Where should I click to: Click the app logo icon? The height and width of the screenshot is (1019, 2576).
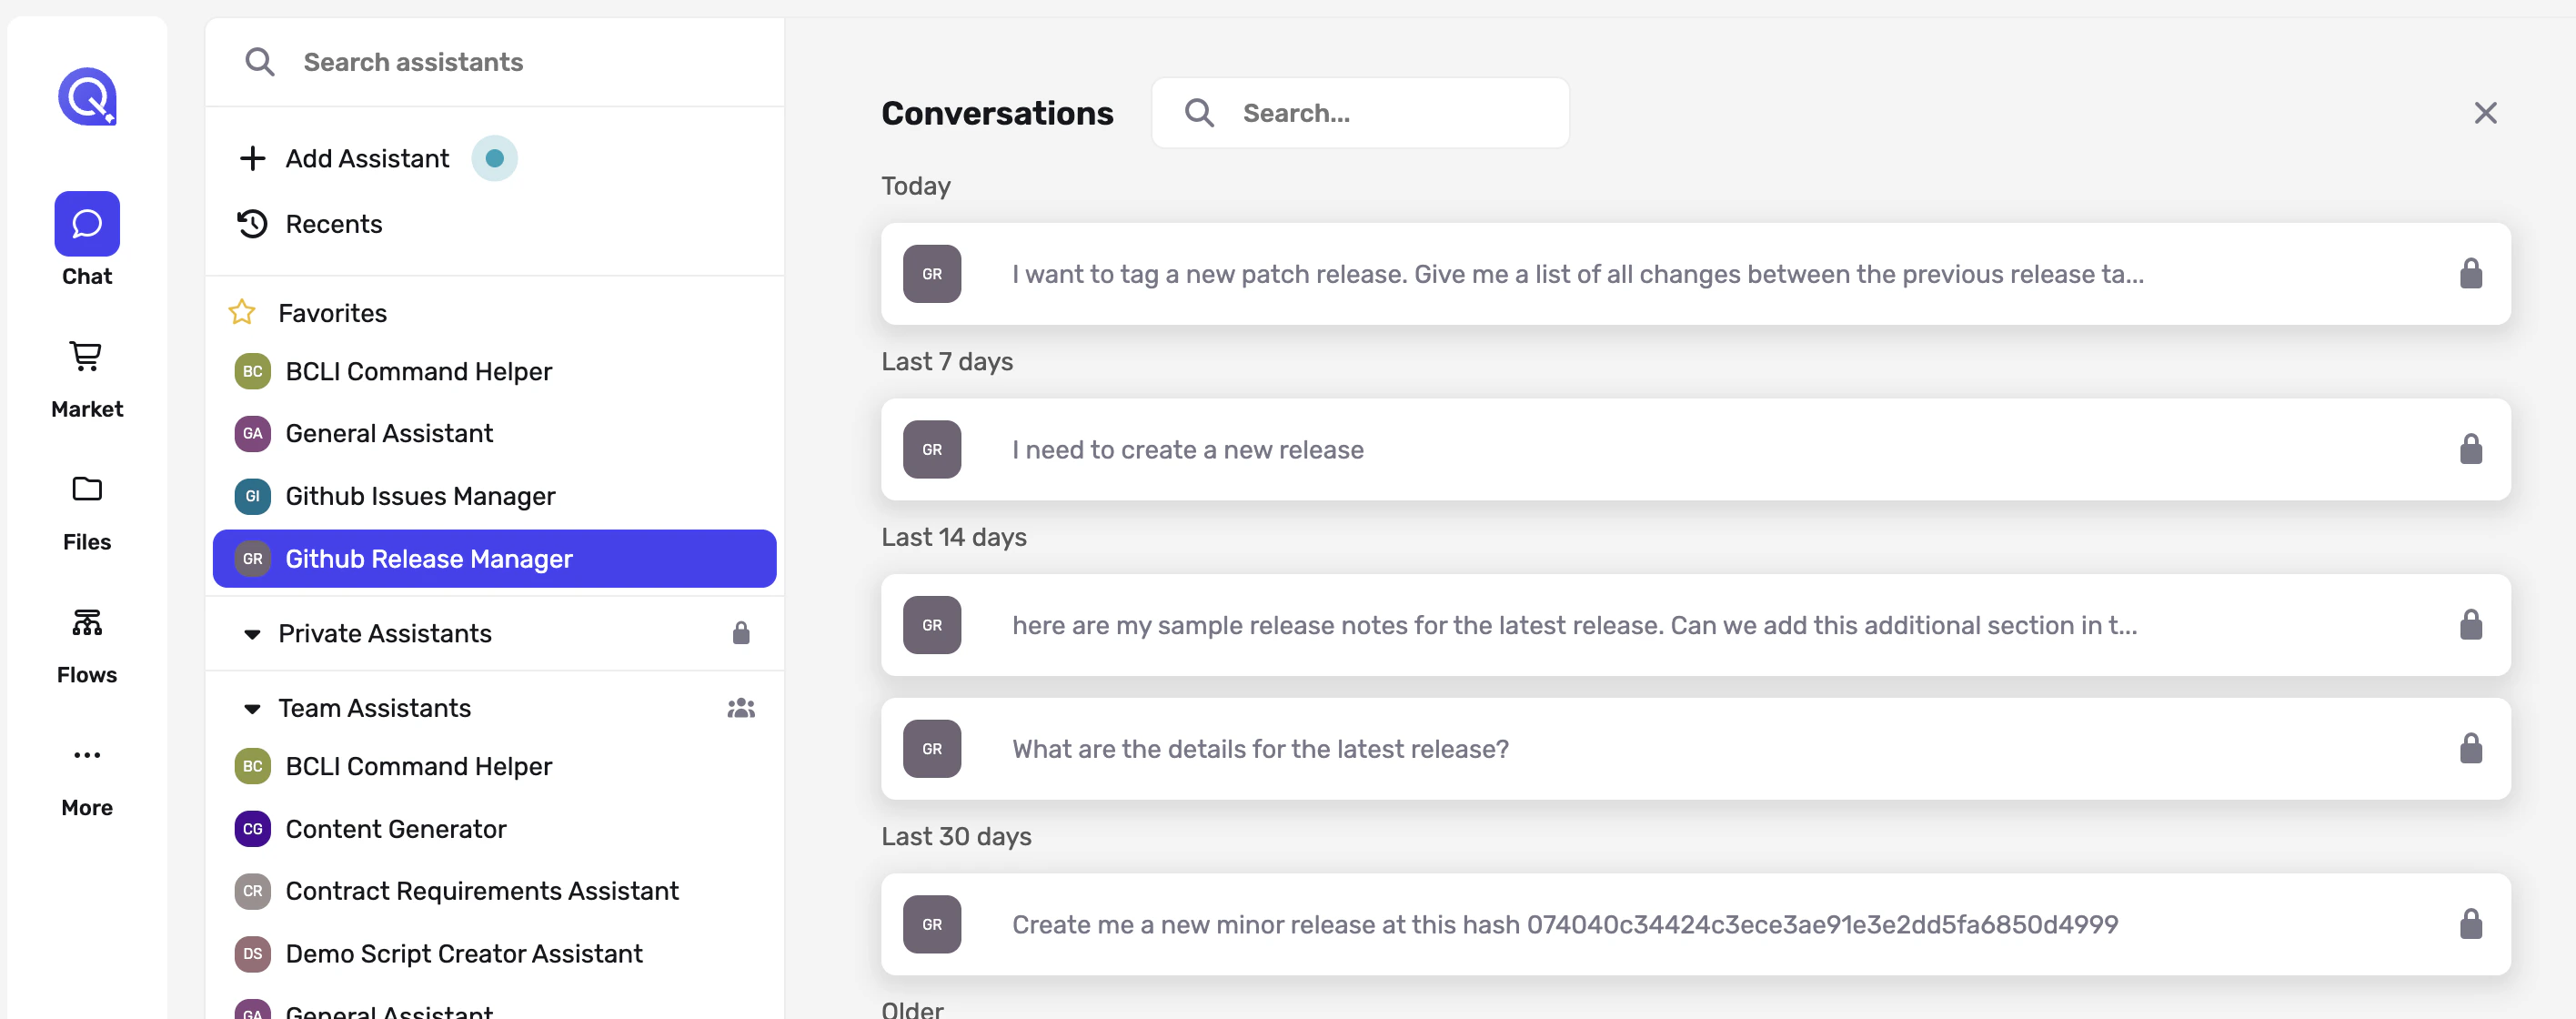(x=87, y=97)
